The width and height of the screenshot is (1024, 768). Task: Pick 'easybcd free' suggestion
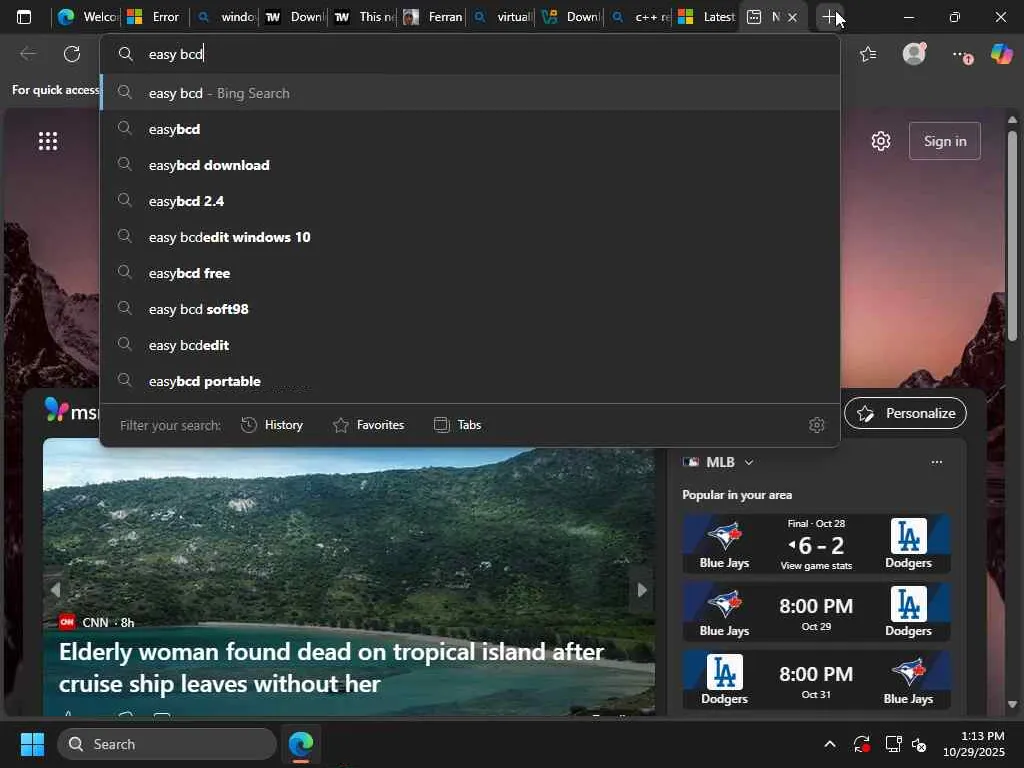point(470,273)
